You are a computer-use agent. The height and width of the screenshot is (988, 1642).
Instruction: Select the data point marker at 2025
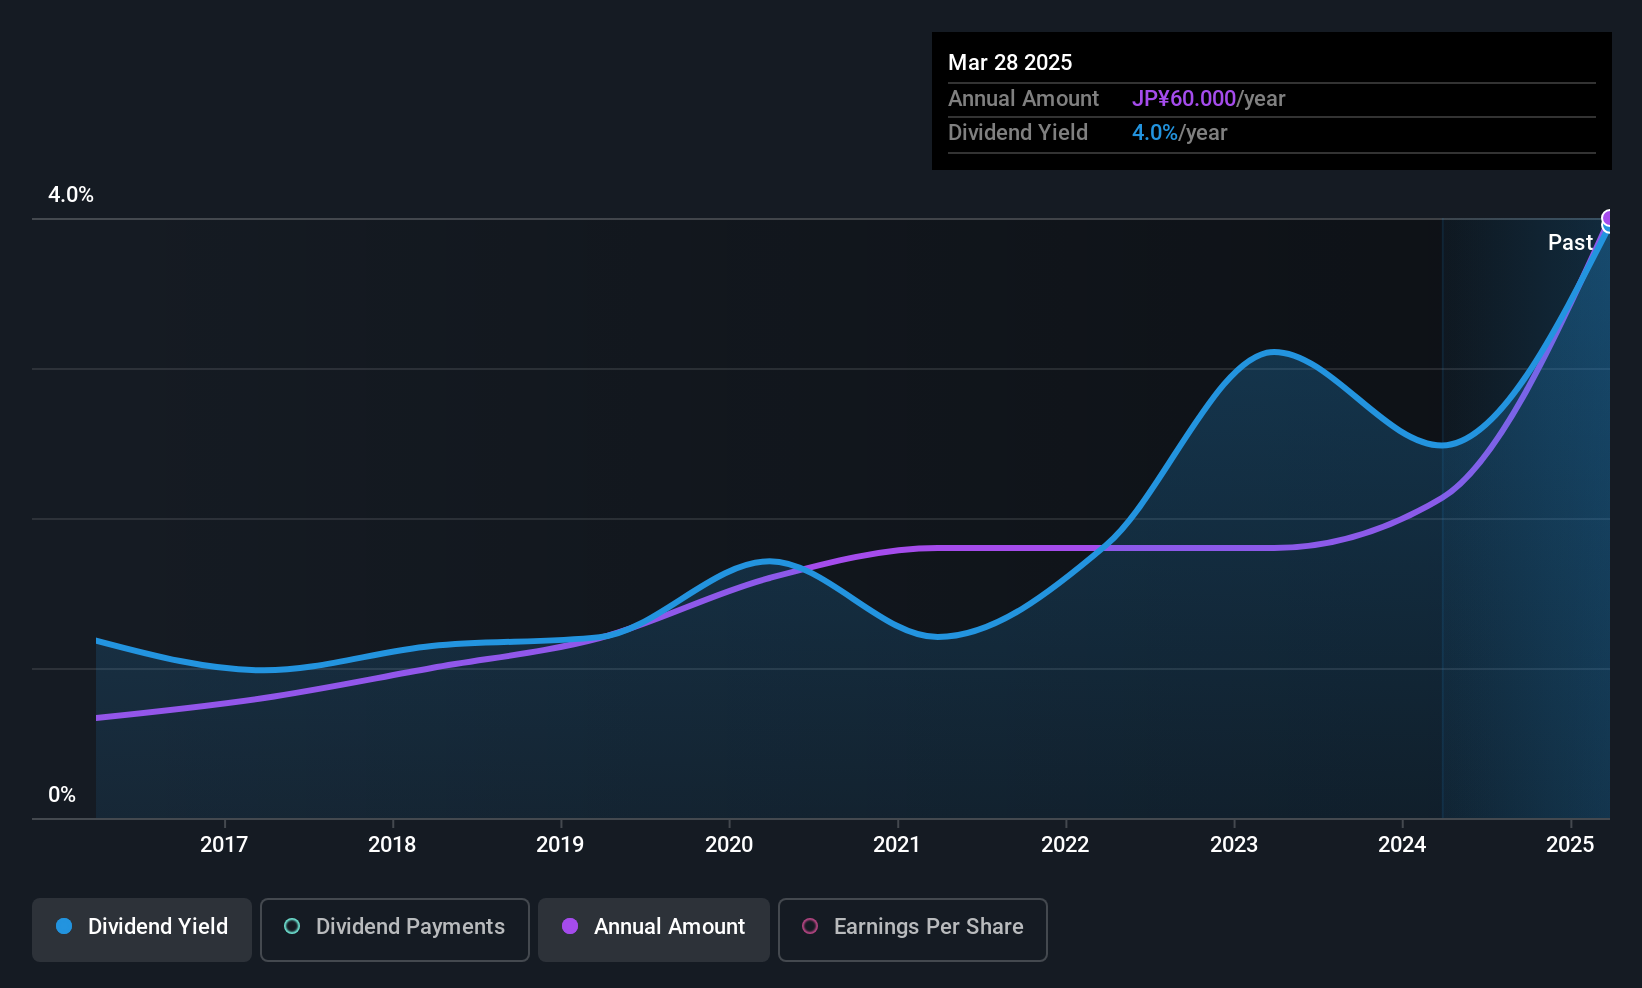tap(1608, 218)
